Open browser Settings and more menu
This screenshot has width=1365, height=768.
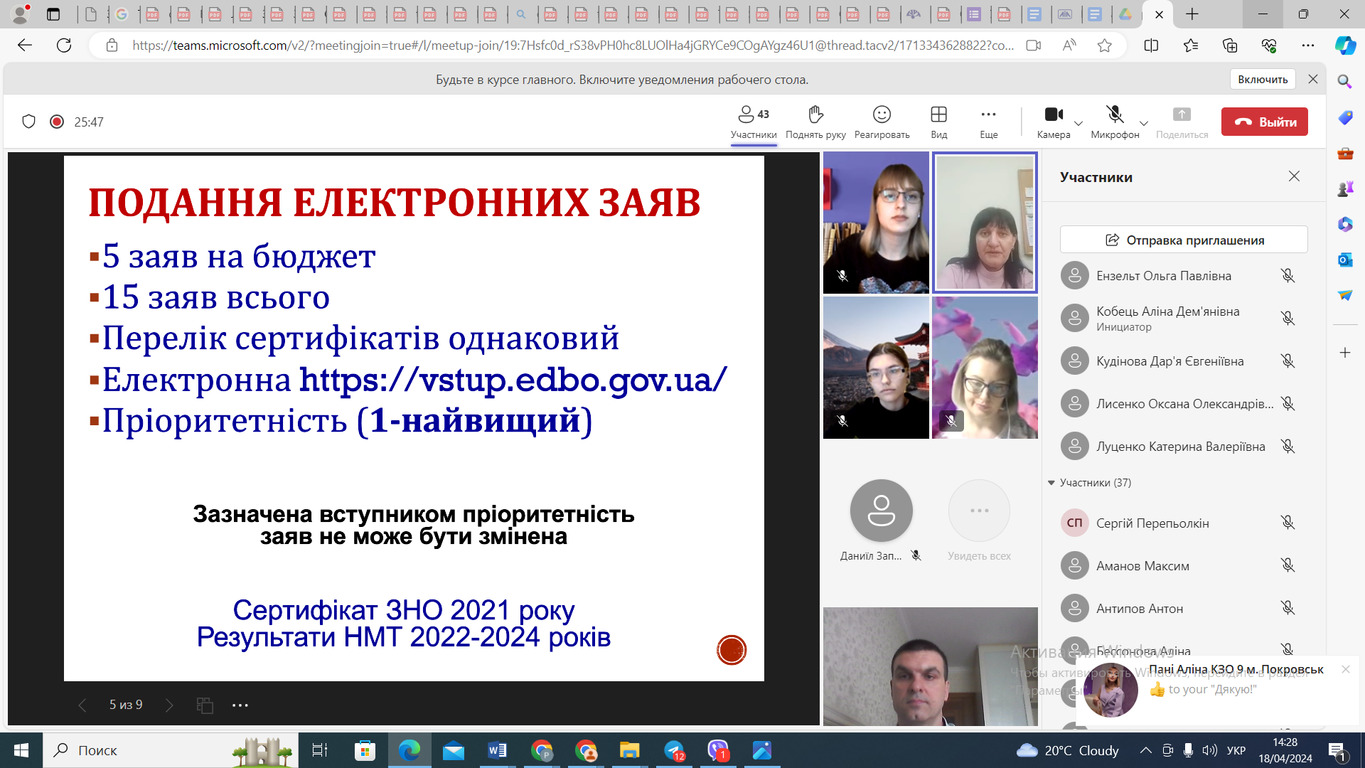[1308, 45]
